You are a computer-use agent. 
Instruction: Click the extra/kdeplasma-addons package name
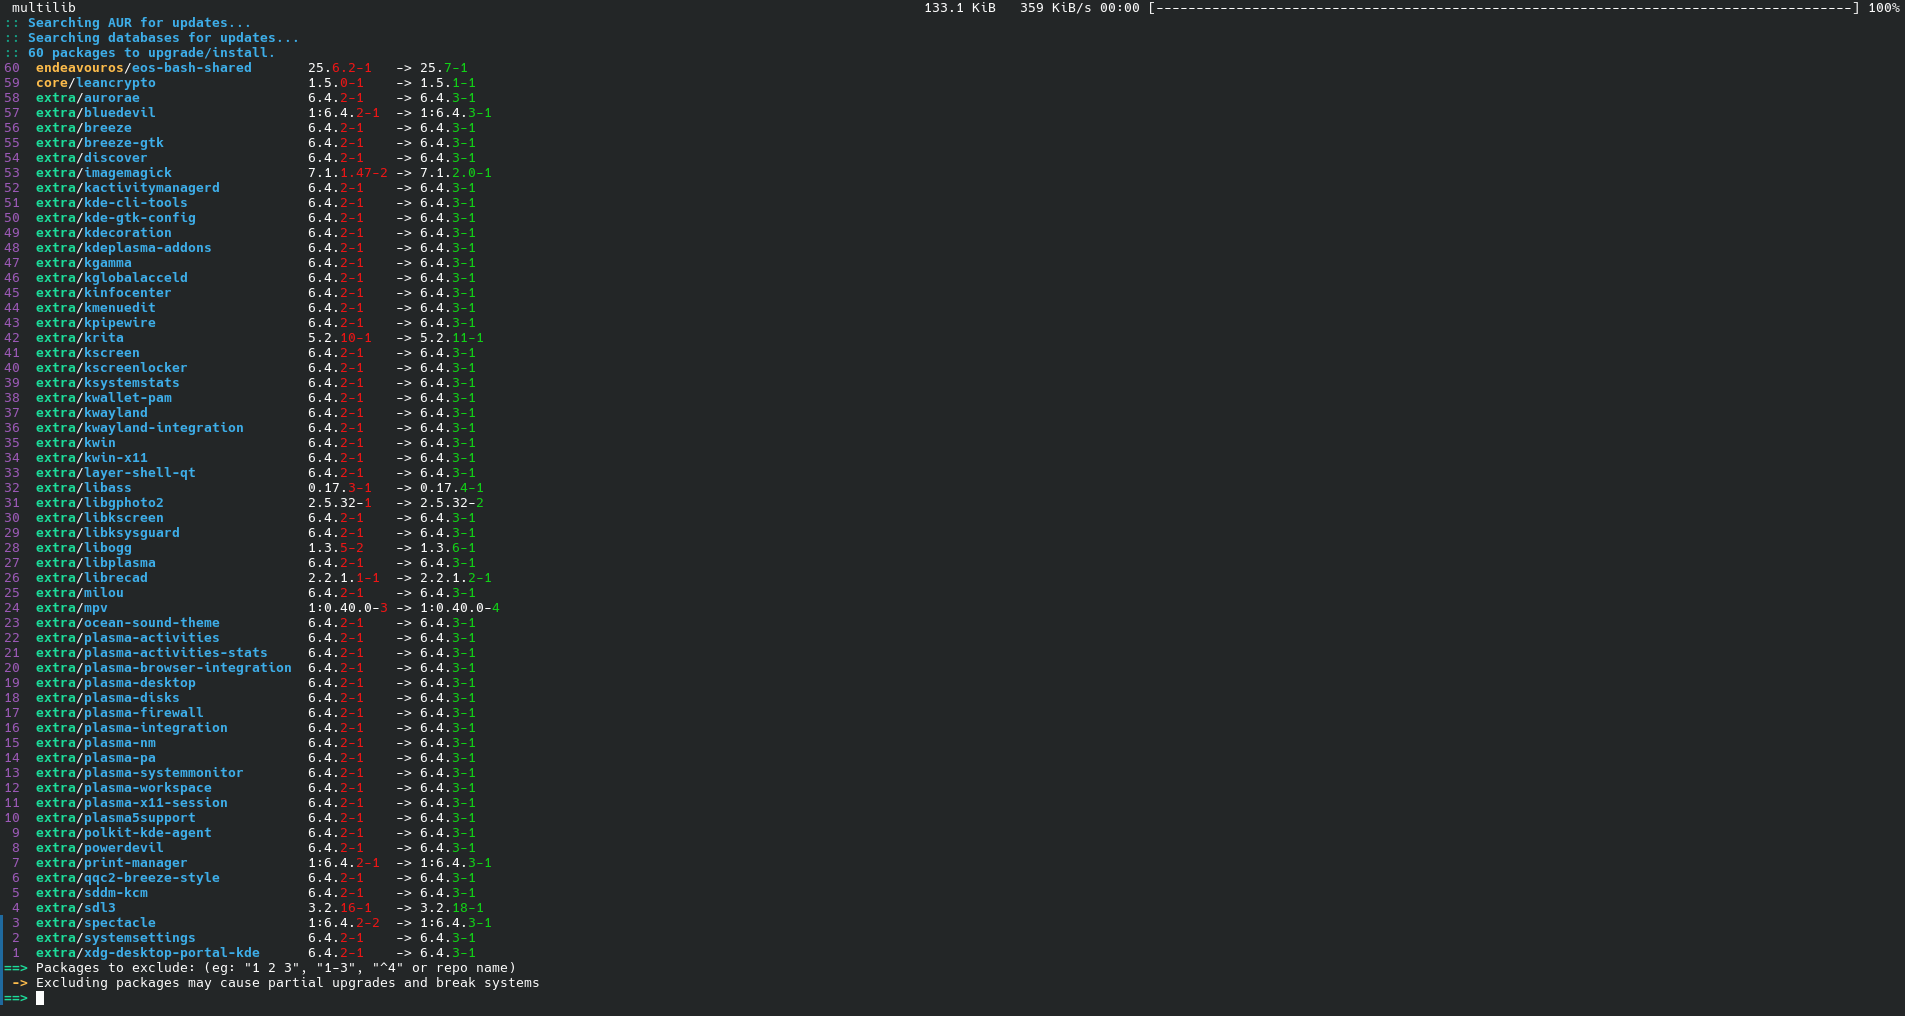click(124, 248)
